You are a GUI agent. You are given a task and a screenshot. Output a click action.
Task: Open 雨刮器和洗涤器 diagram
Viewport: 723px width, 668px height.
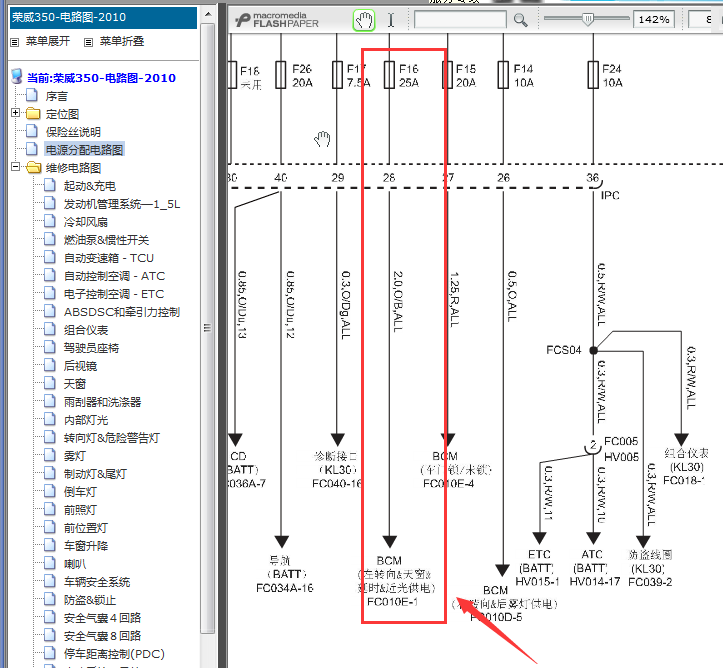[x=102, y=402]
